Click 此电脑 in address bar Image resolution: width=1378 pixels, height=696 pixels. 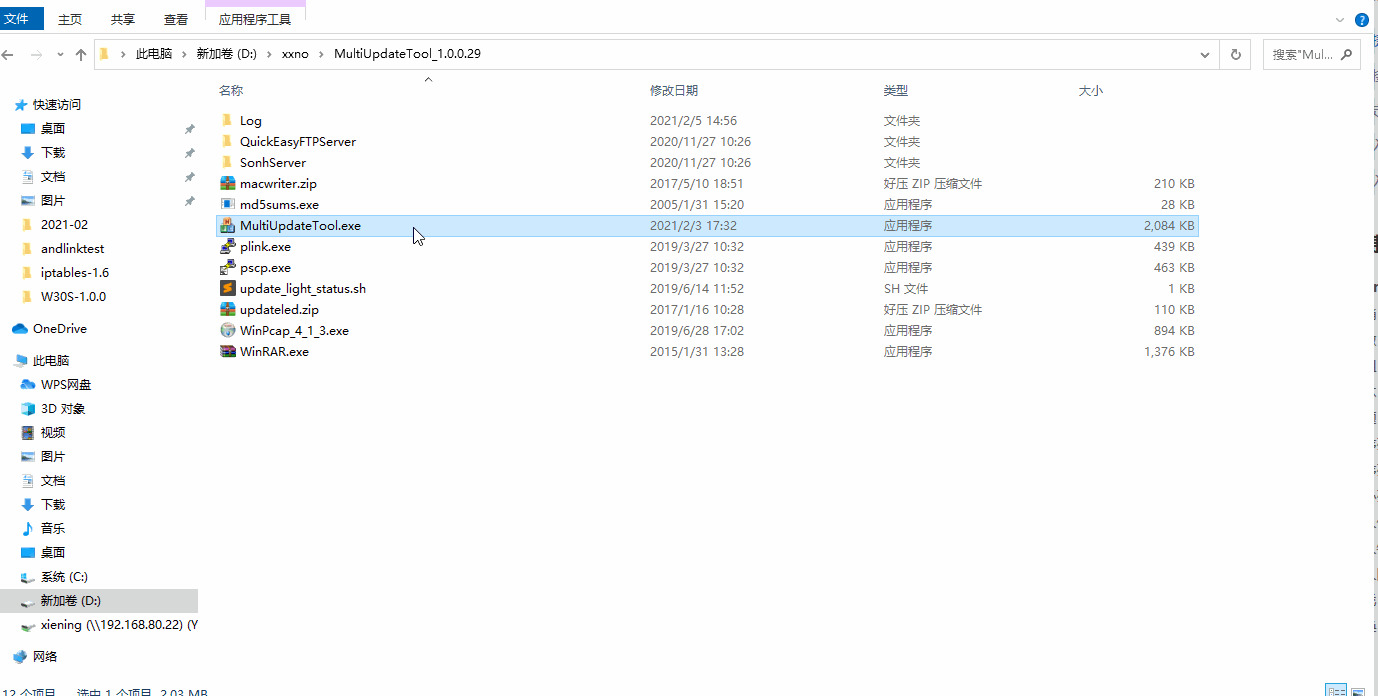click(154, 54)
